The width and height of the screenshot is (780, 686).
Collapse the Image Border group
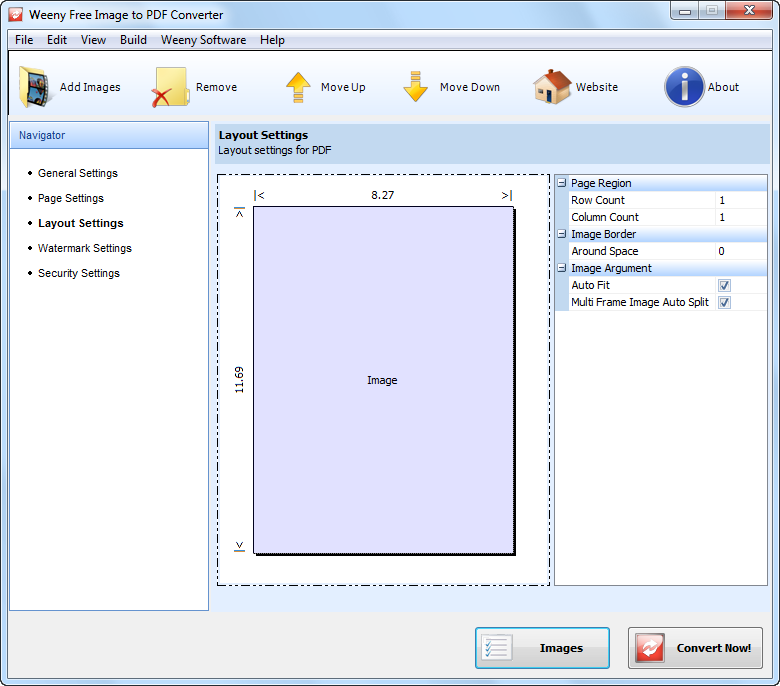tap(562, 234)
